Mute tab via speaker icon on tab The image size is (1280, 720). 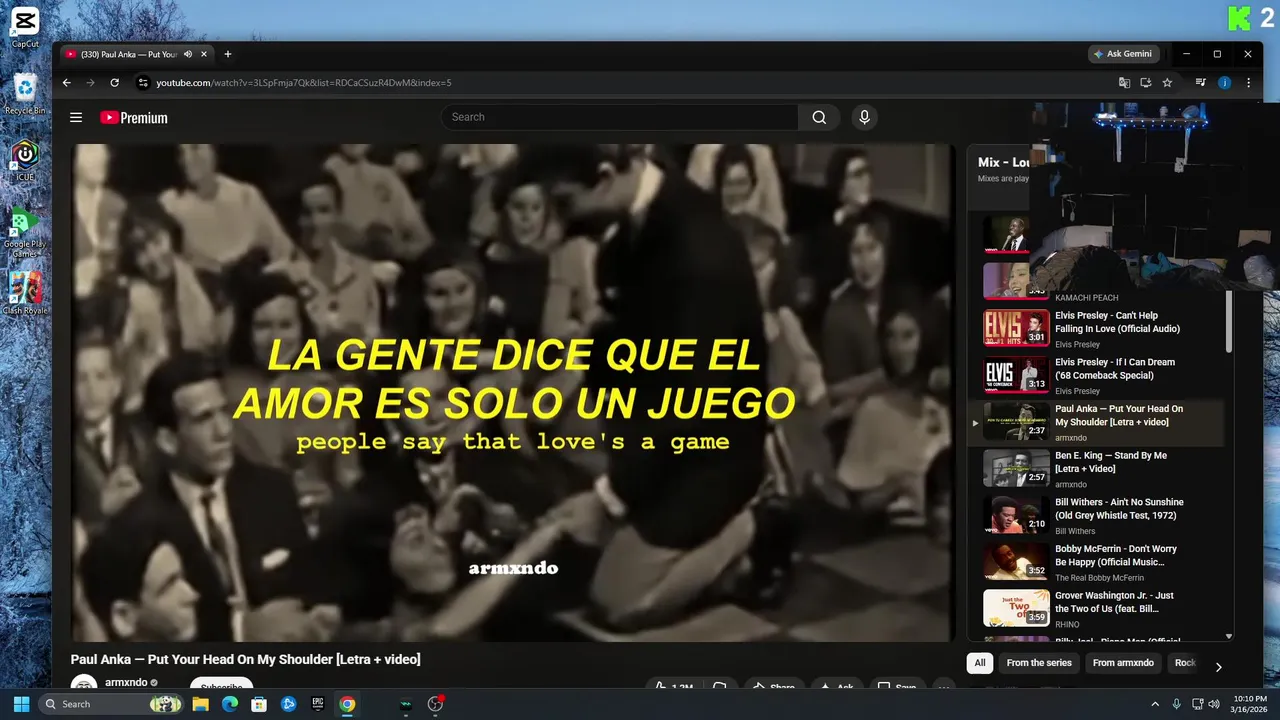tap(187, 54)
